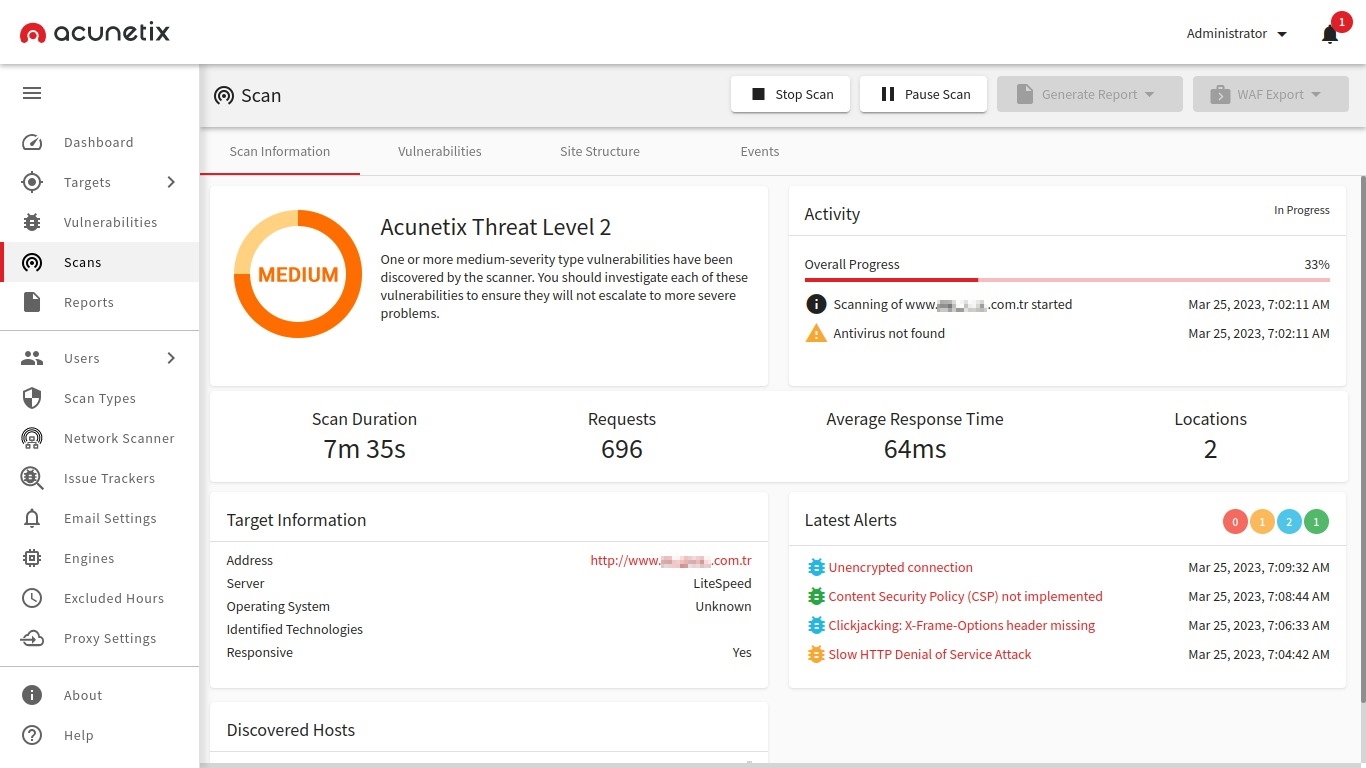The height and width of the screenshot is (768, 1366).
Task: Collapse the sidebar with hamburger menu
Action: tap(32, 93)
